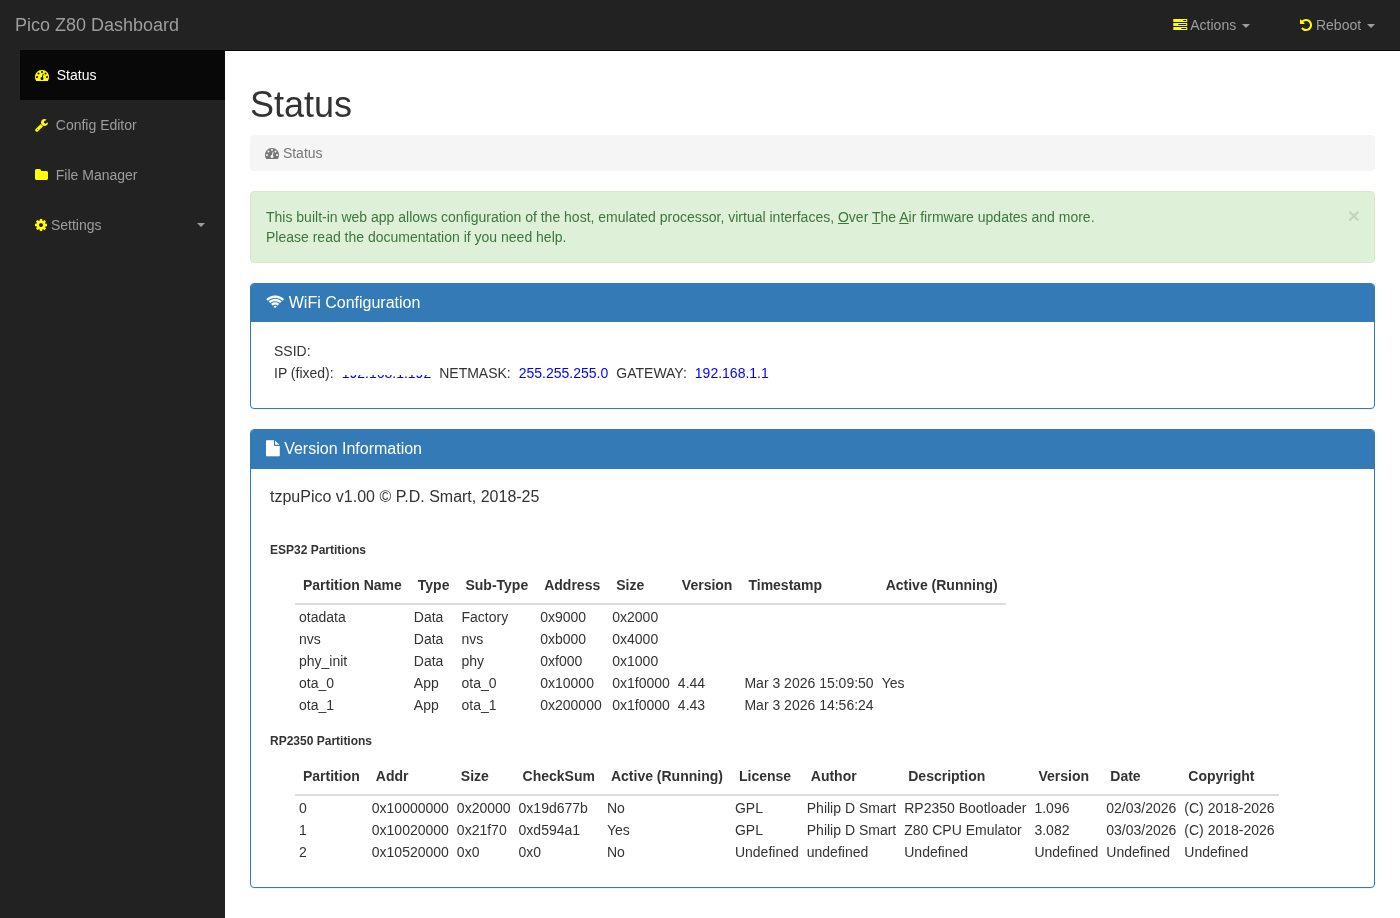The height and width of the screenshot is (918, 1400).
Task: Open the Actions dropdown menu
Action: (1211, 25)
